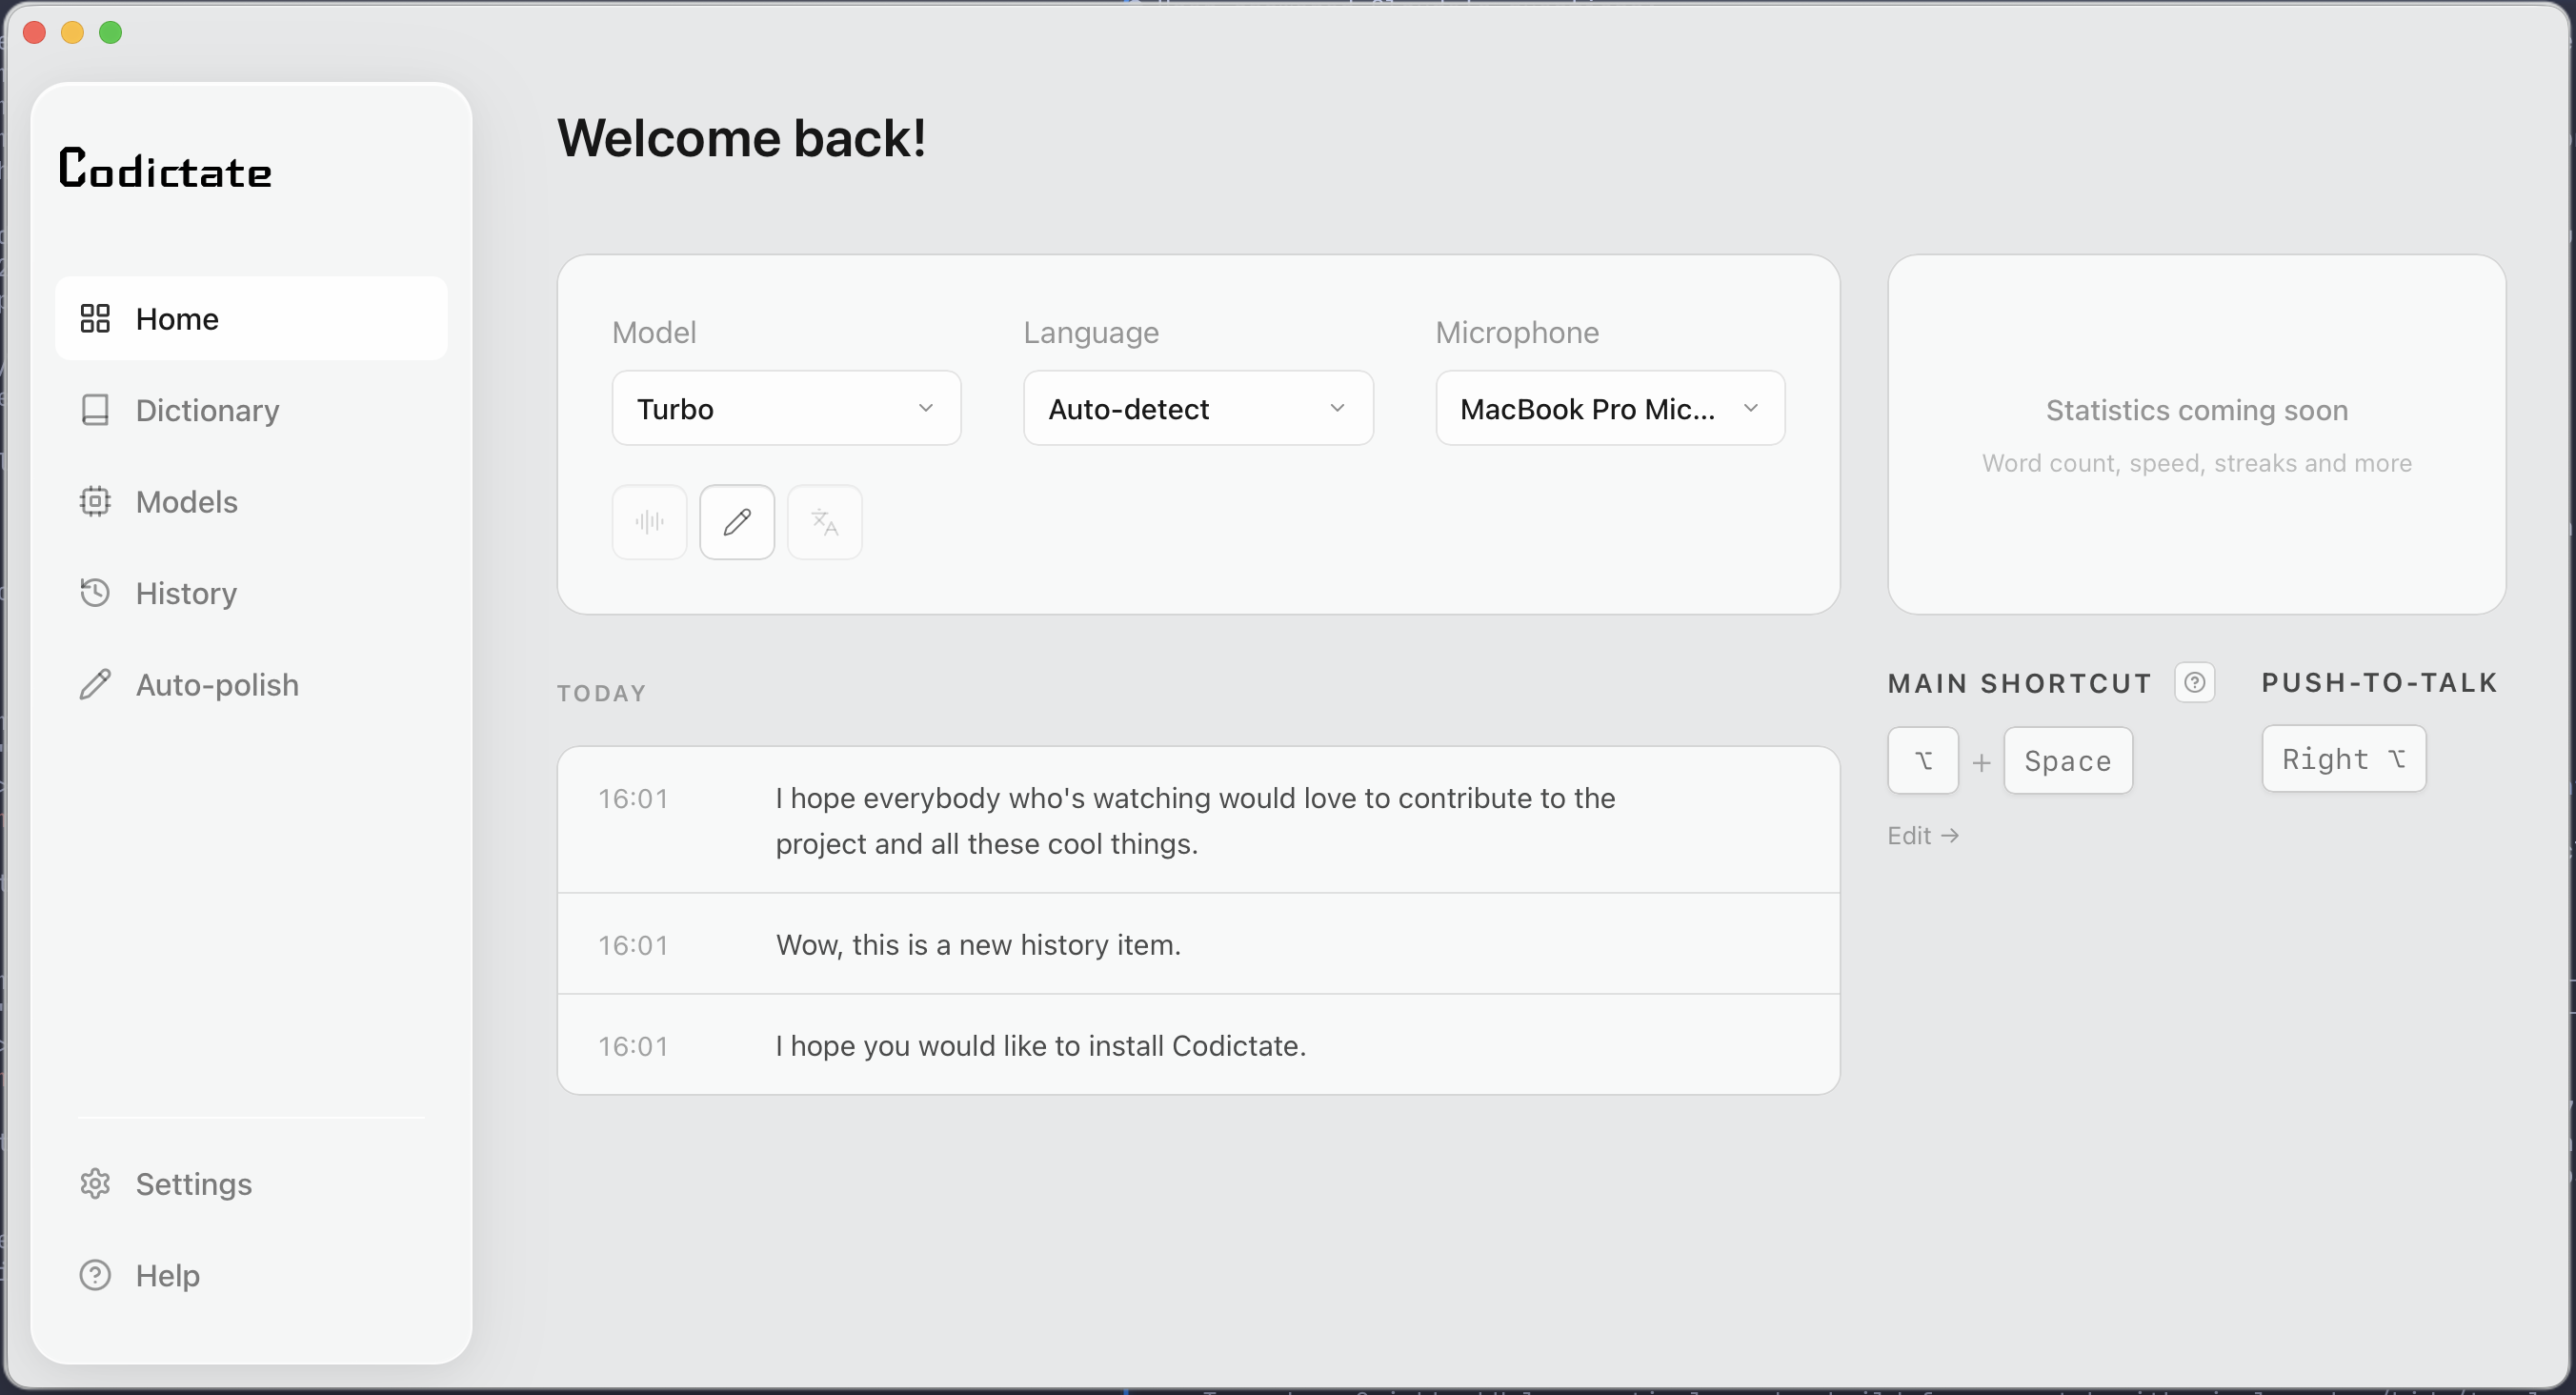Toggle the pencil auto-polish button
Screen dimensions: 2576x1395
click(x=737, y=522)
